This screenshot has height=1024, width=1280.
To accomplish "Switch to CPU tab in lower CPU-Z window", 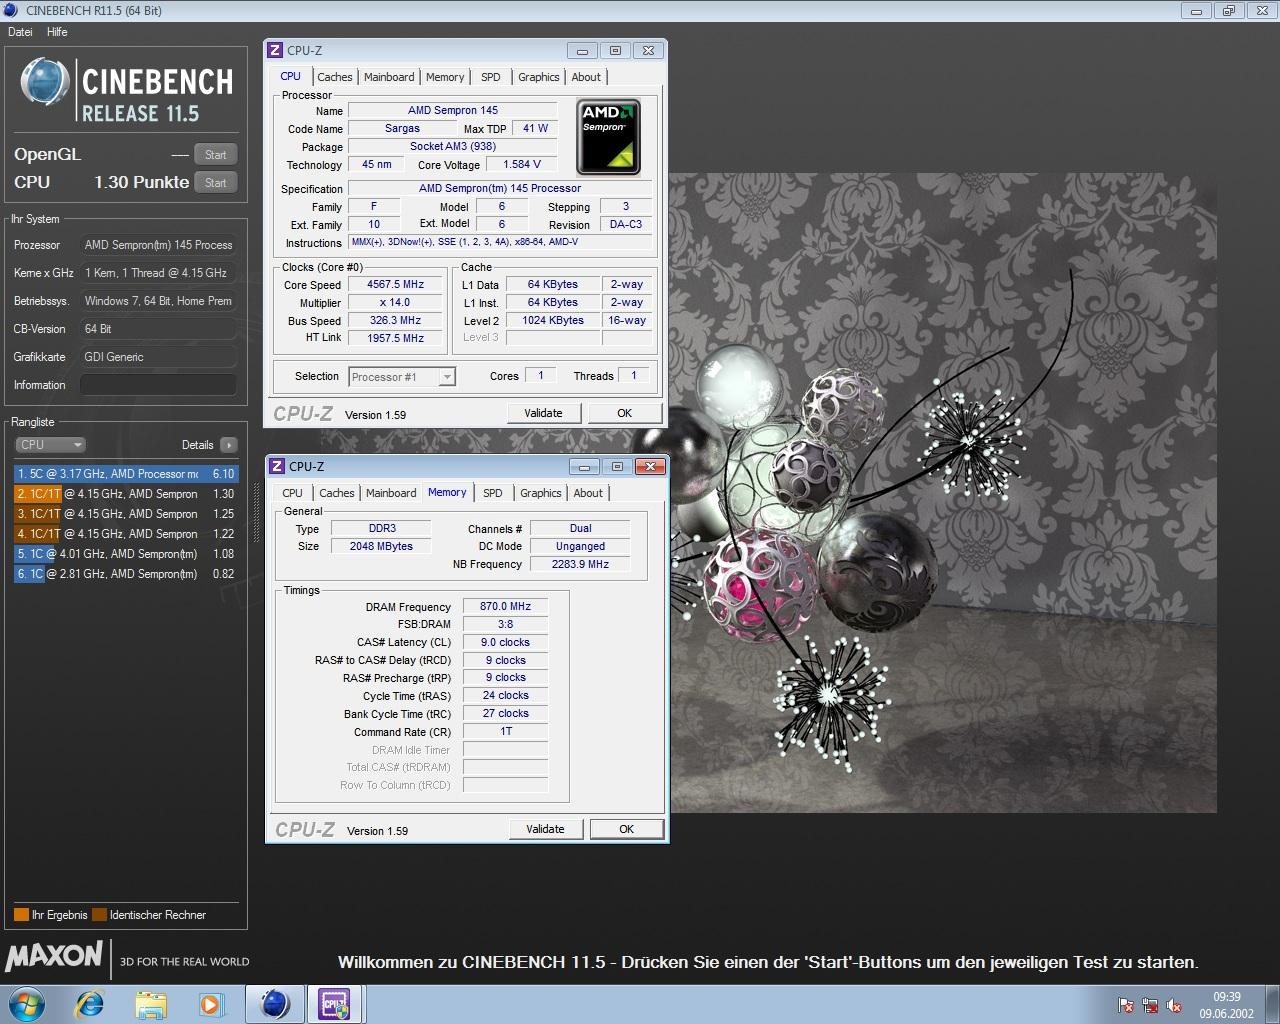I will click(x=292, y=493).
